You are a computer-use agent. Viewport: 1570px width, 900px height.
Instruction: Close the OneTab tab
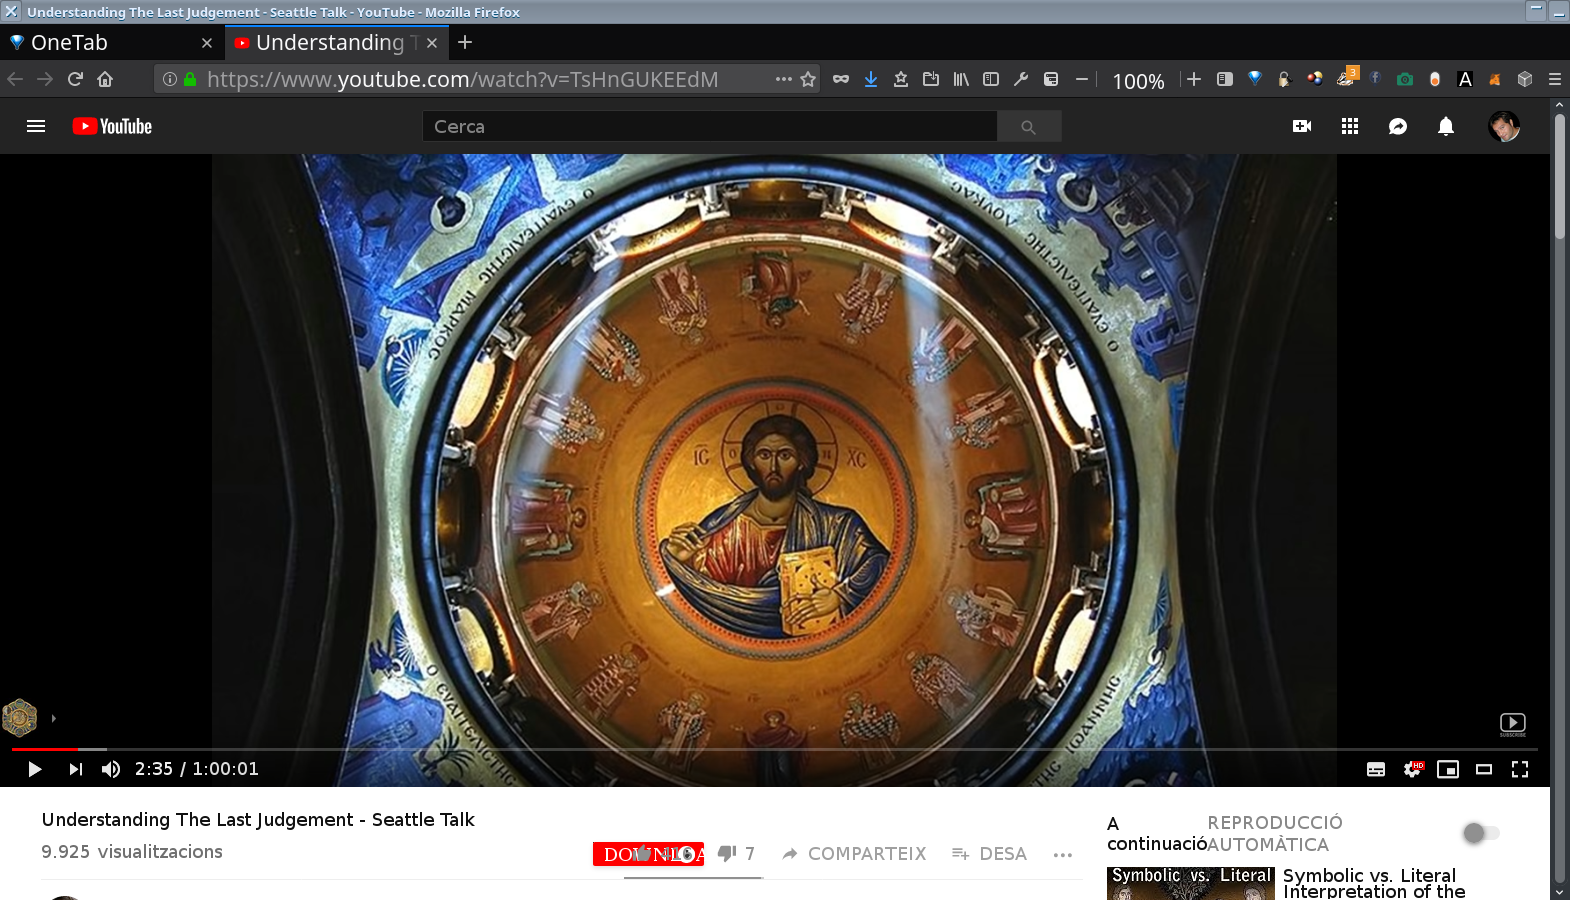click(207, 43)
